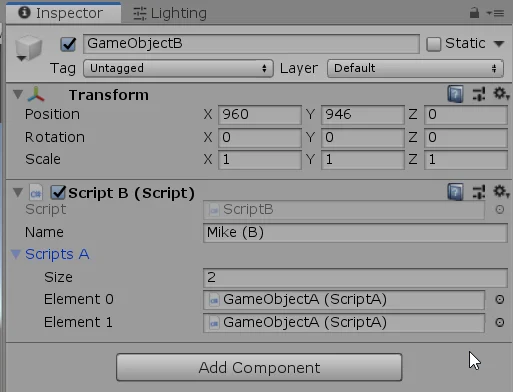Edit Position Y value 946

tap(363, 115)
